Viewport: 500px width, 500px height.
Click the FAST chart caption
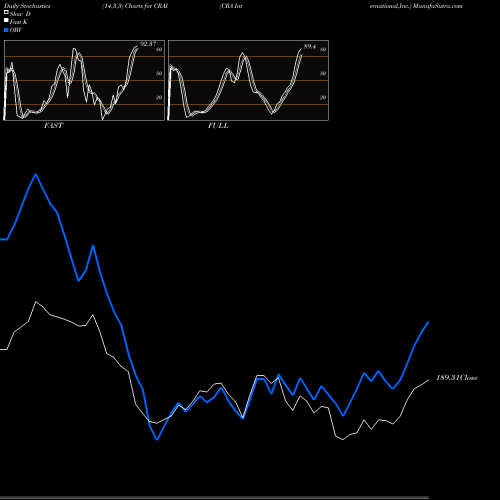pyautogui.click(x=53, y=126)
